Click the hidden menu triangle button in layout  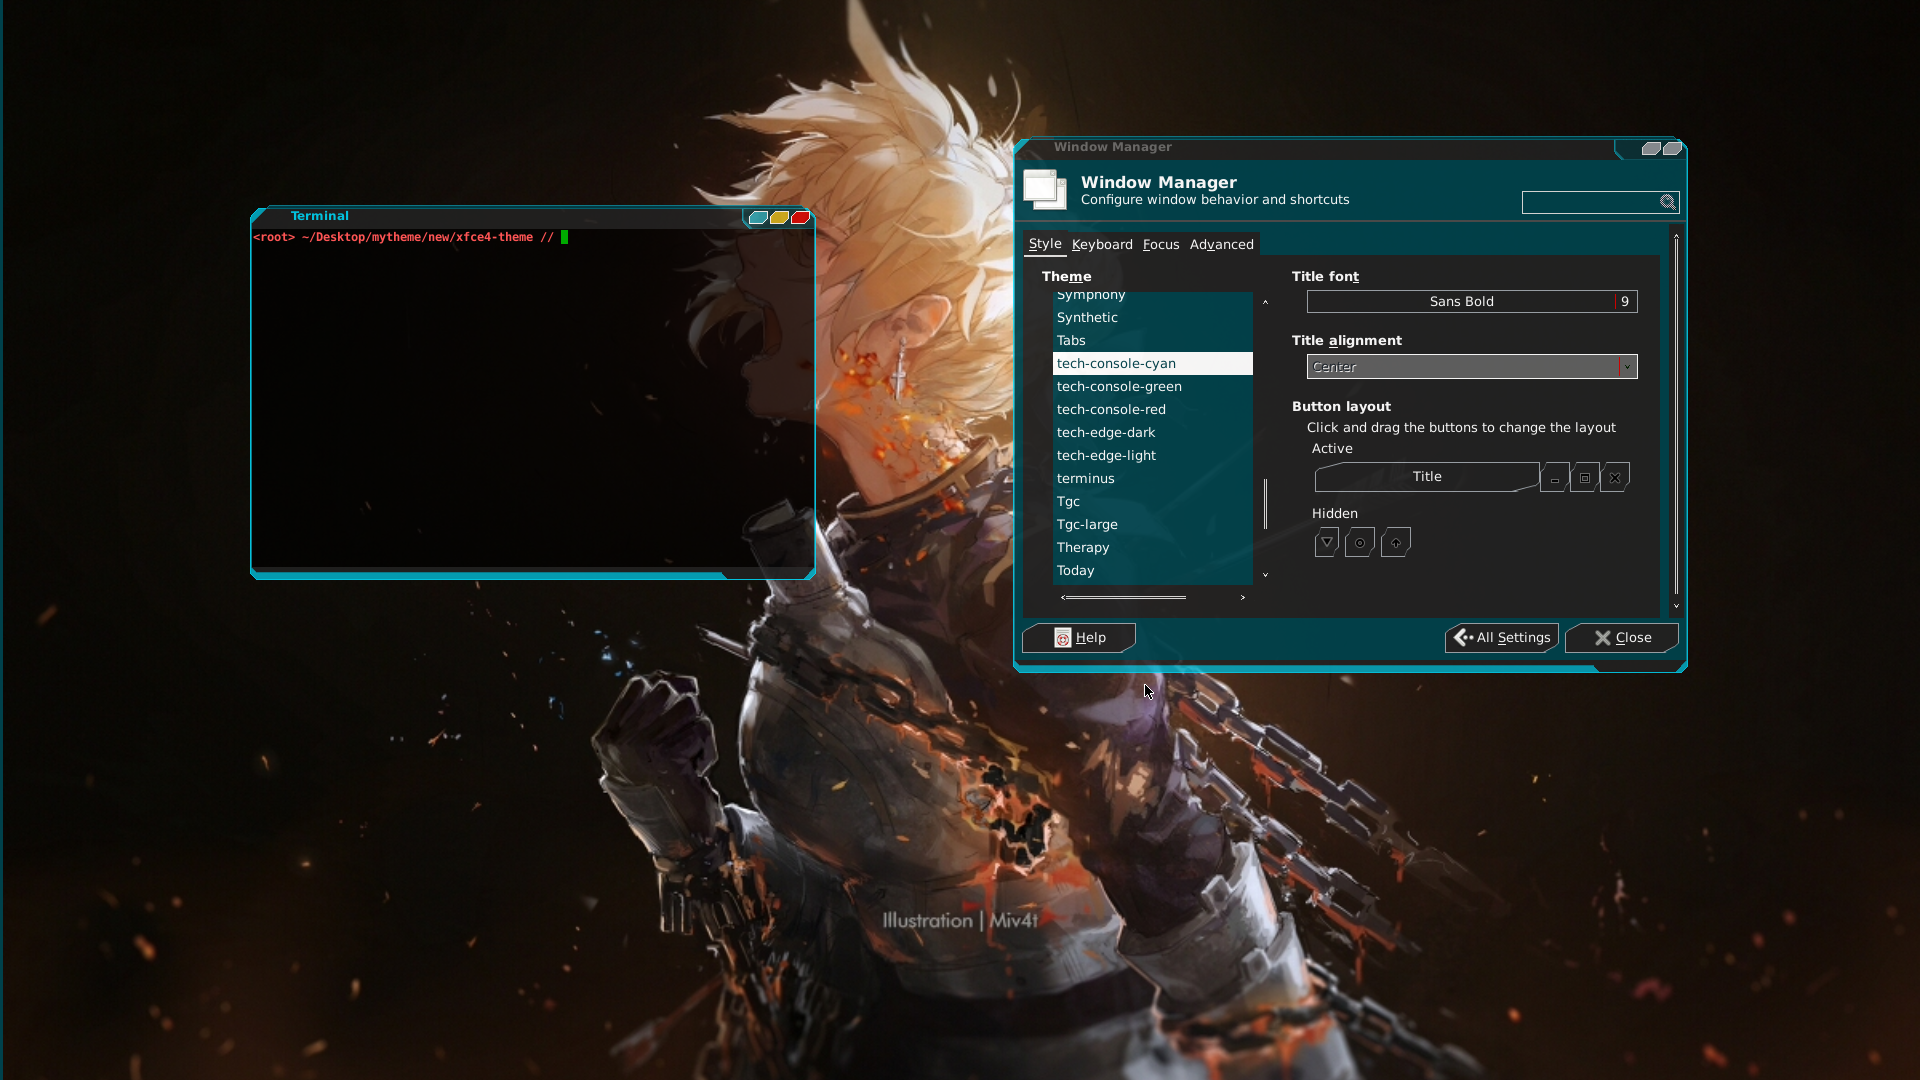pyautogui.click(x=1327, y=542)
